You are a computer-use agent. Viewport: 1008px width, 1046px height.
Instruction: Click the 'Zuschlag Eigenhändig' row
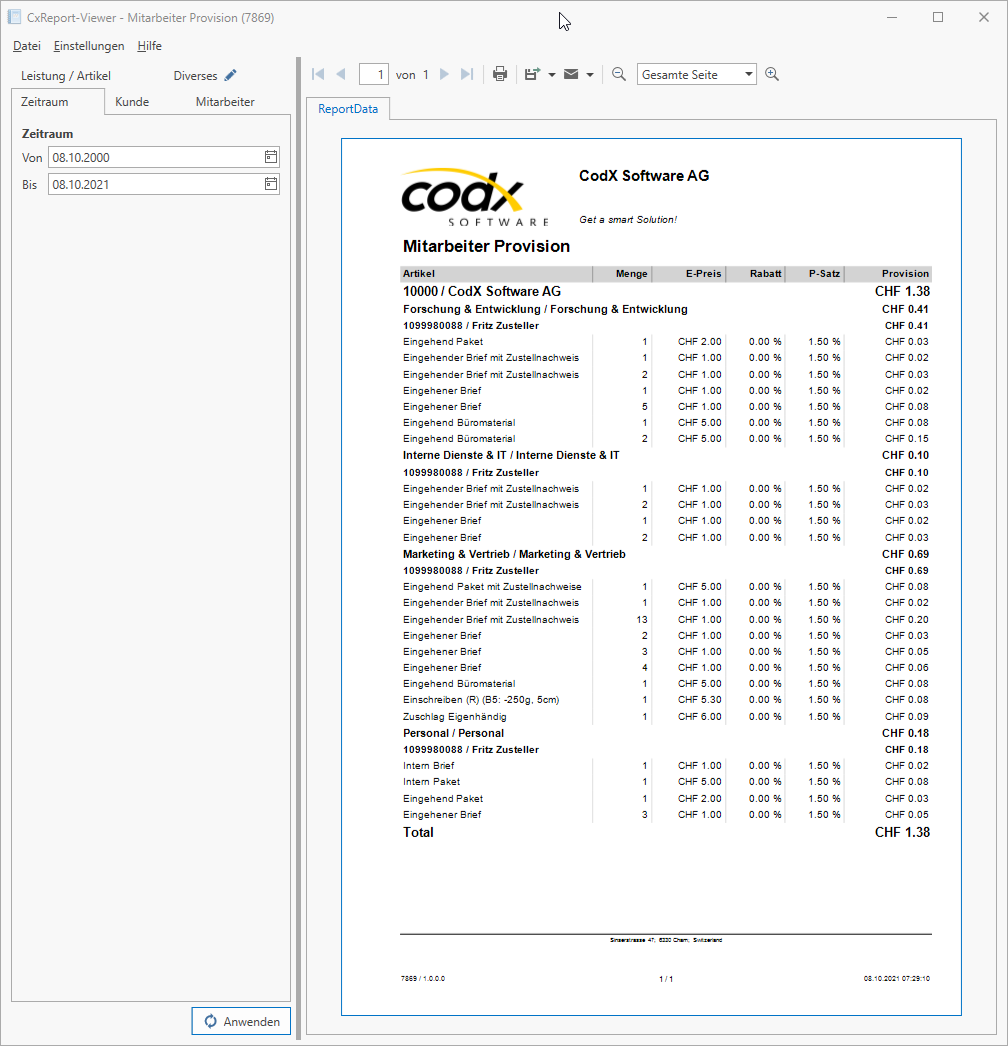(x=666, y=716)
